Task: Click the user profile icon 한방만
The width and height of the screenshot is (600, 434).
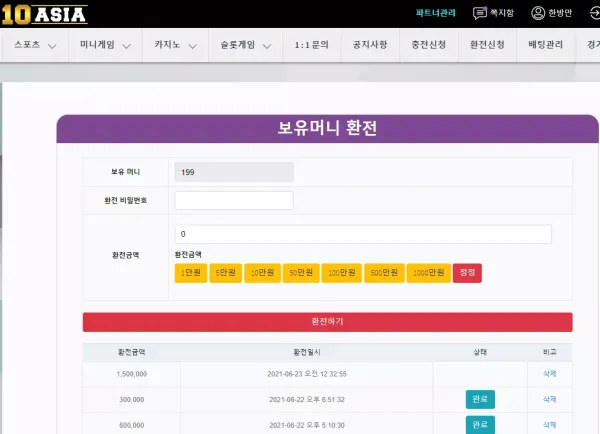Action: tap(538, 13)
